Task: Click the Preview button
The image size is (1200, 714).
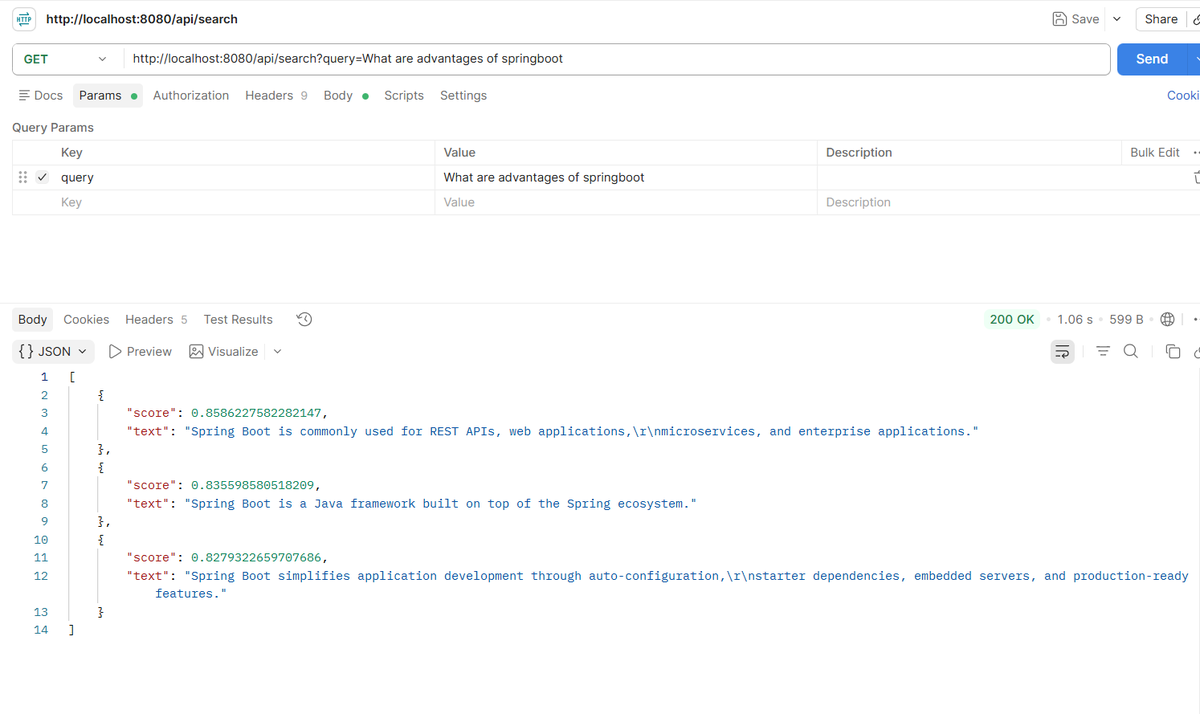Action: (x=140, y=351)
